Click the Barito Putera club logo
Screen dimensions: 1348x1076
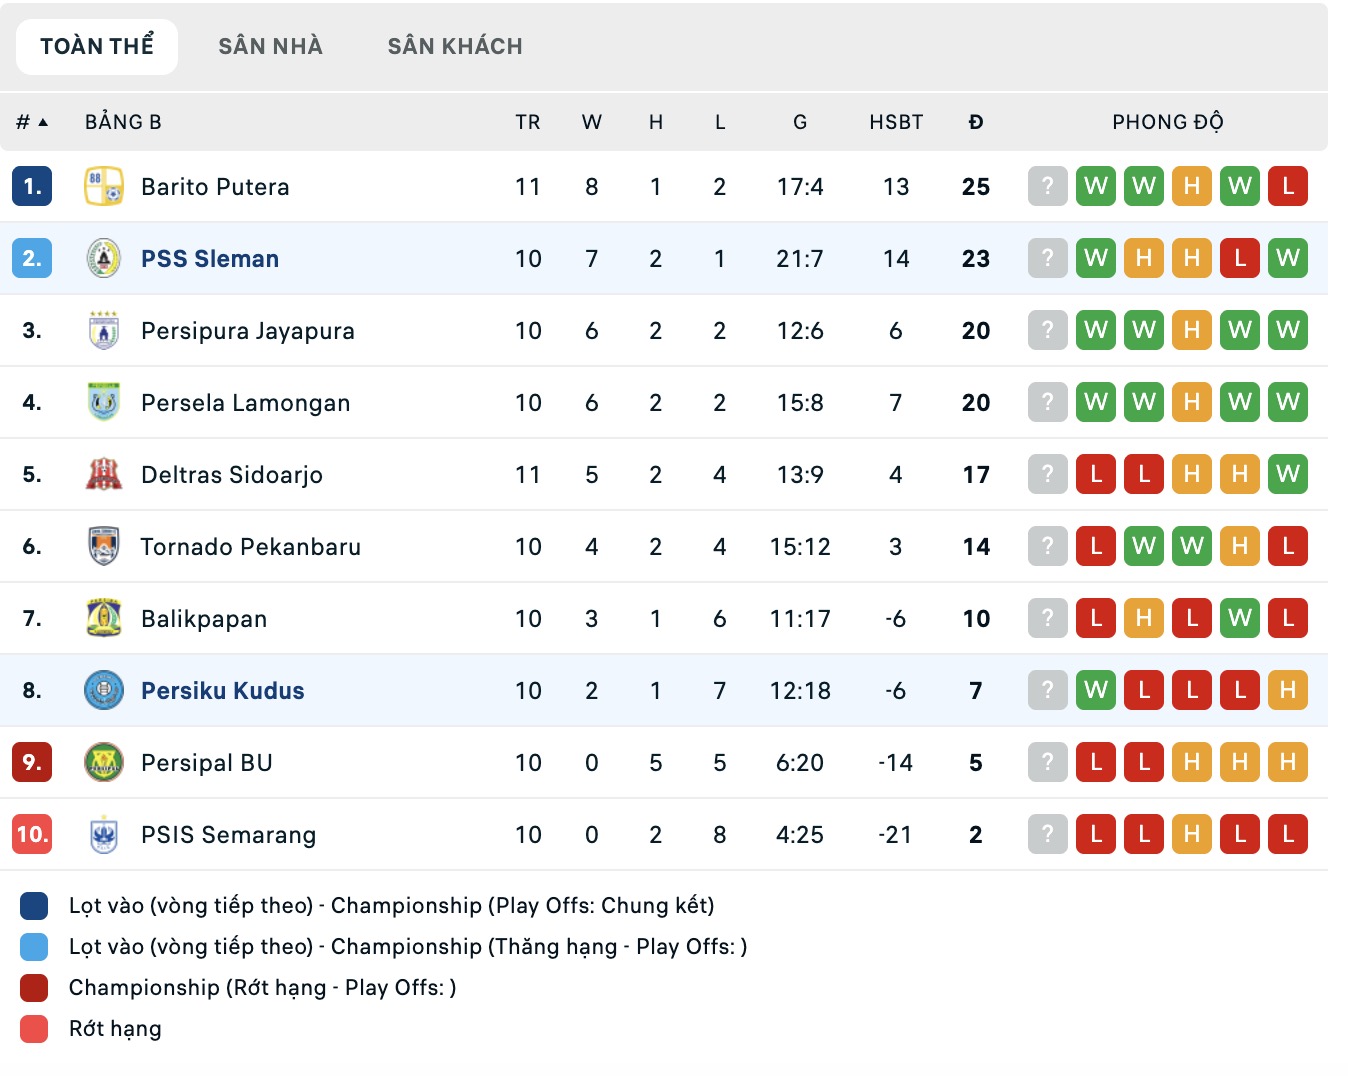click(x=103, y=186)
